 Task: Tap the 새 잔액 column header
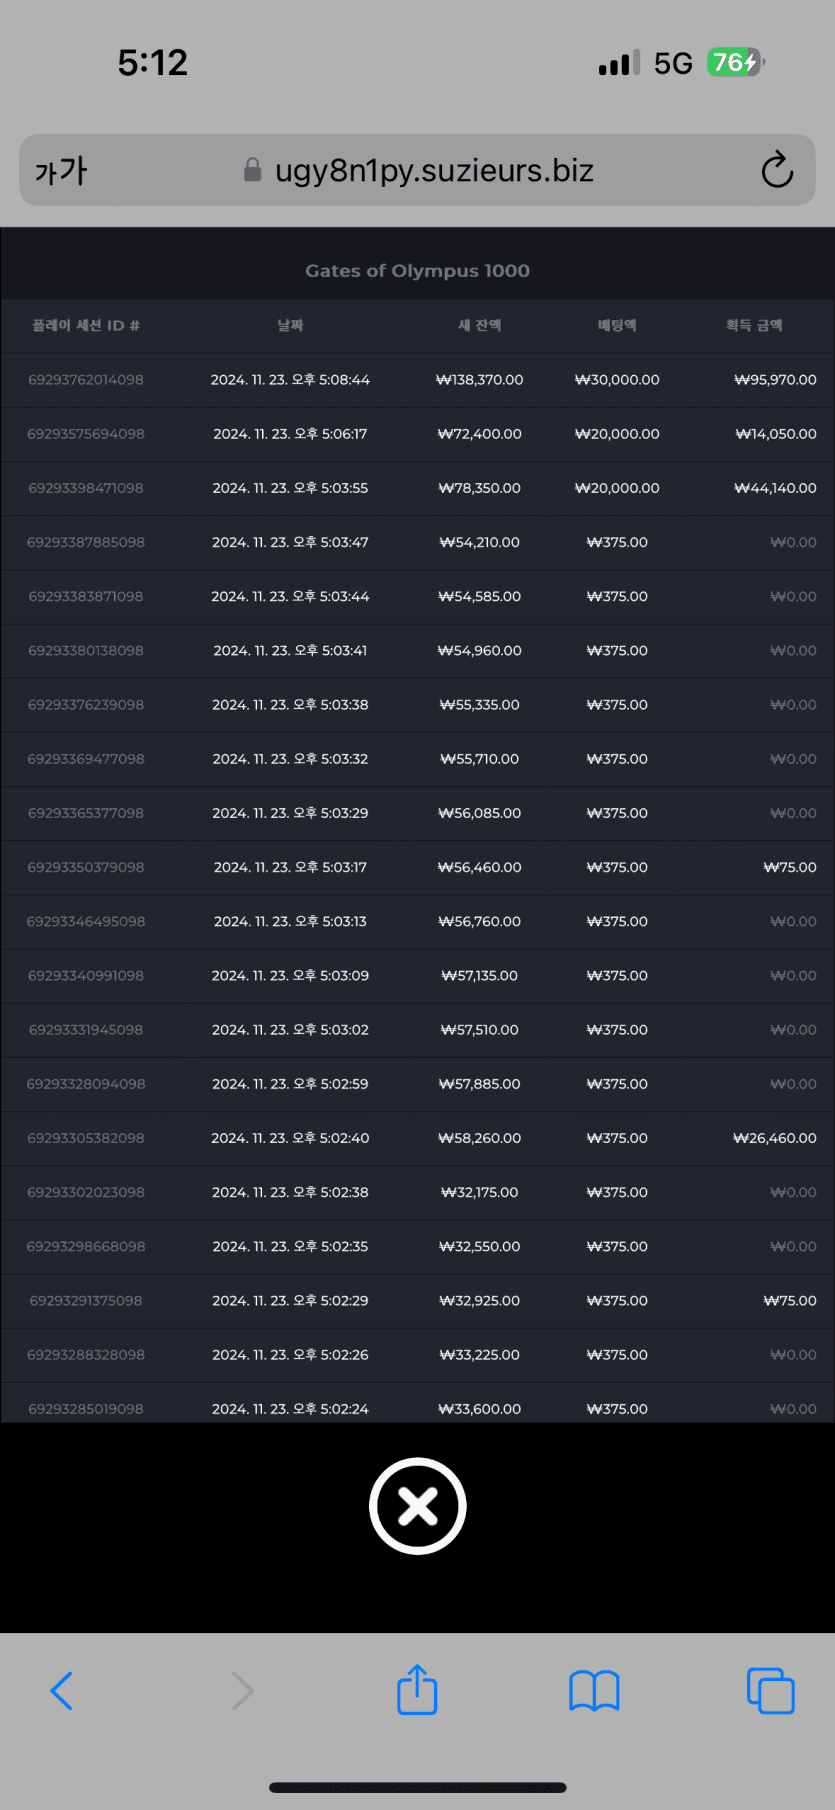coord(480,326)
